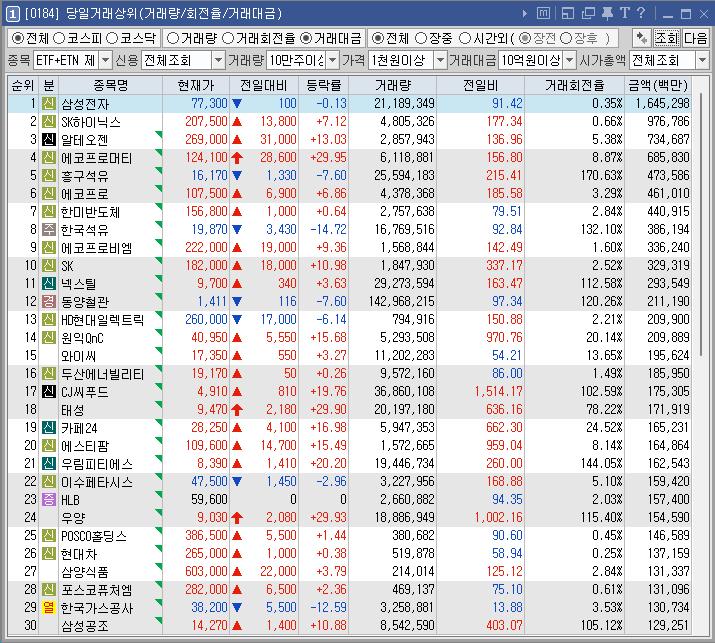This screenshot has height=643, width=715.
Task: Open the help question mark icon
Action: 641,13
